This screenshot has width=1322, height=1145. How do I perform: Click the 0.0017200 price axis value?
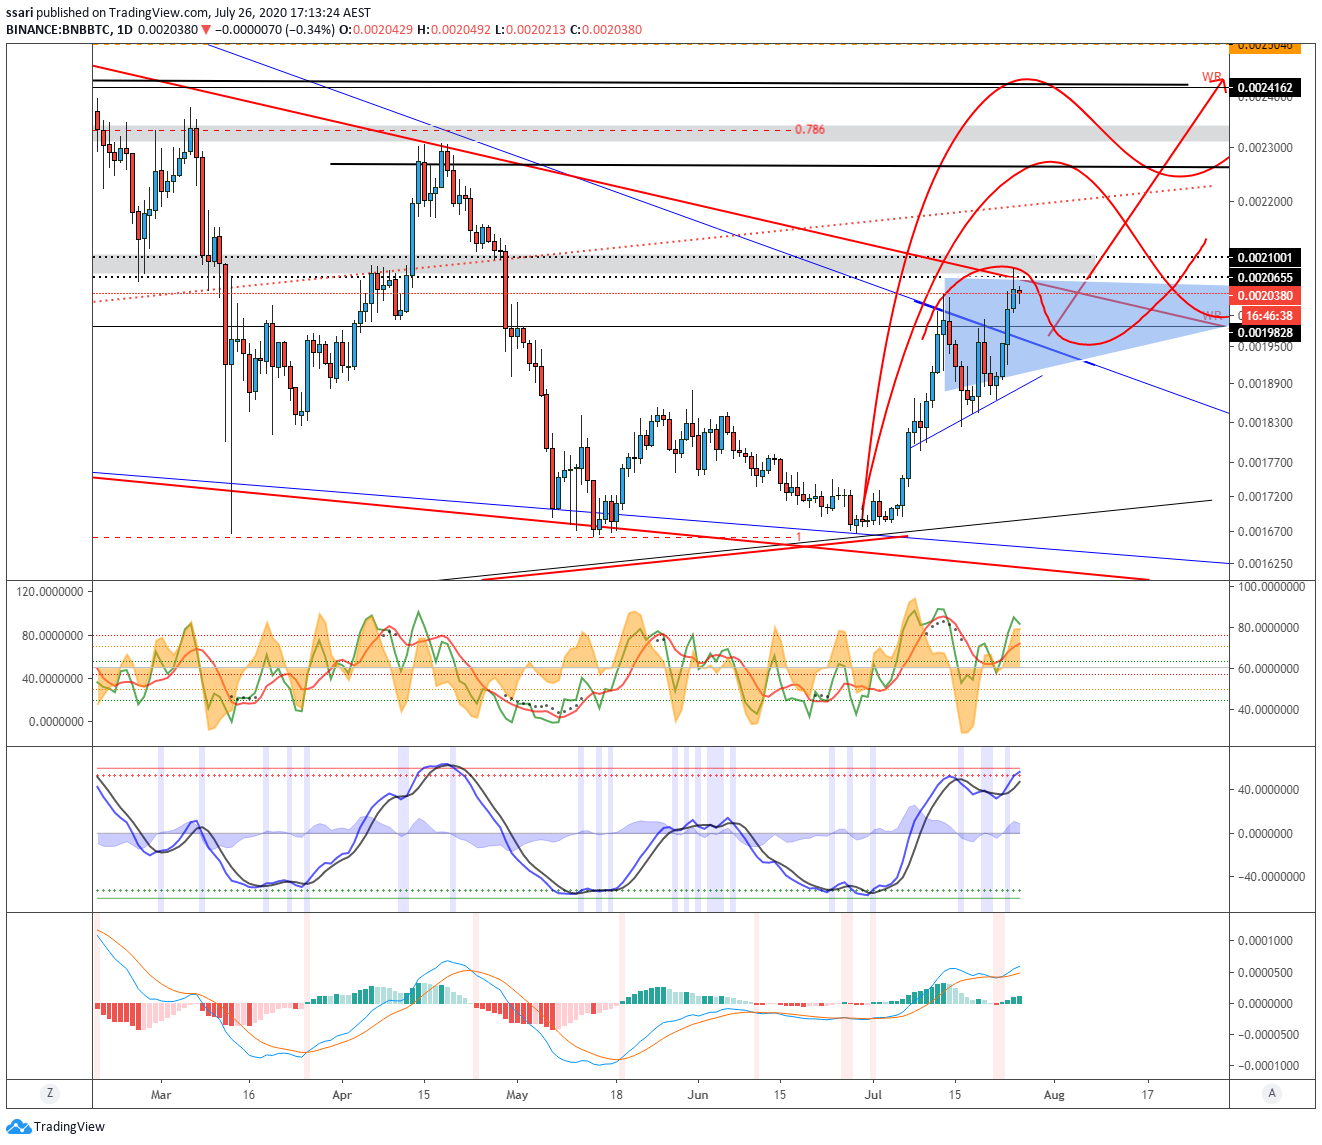[1265, 497]
